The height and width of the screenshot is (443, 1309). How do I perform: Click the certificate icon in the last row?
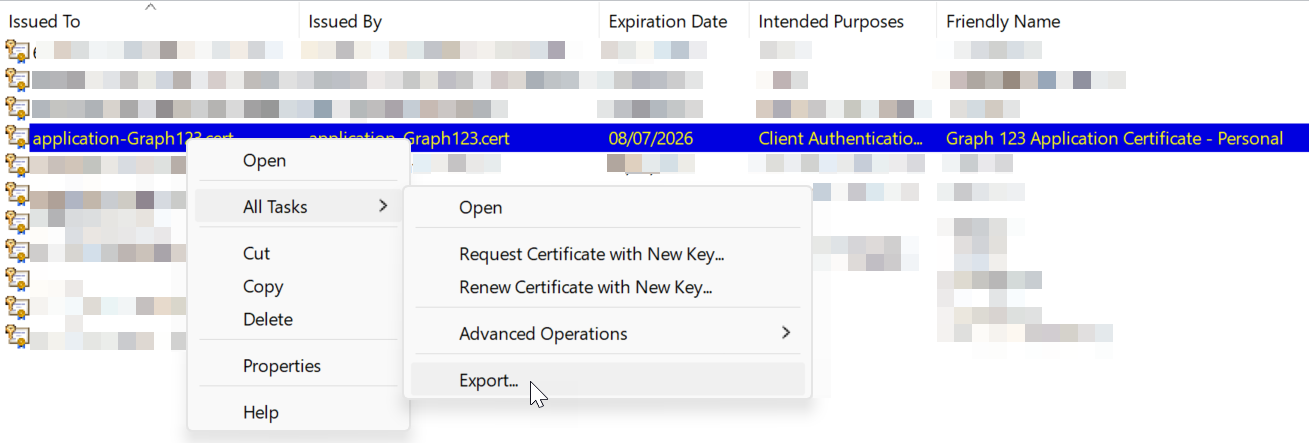tap(16, 335)
